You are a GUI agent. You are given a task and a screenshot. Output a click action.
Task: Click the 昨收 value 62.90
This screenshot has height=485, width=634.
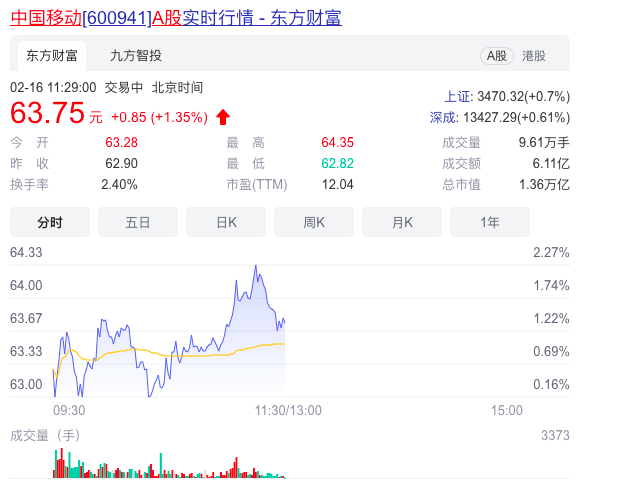point(121,163)
